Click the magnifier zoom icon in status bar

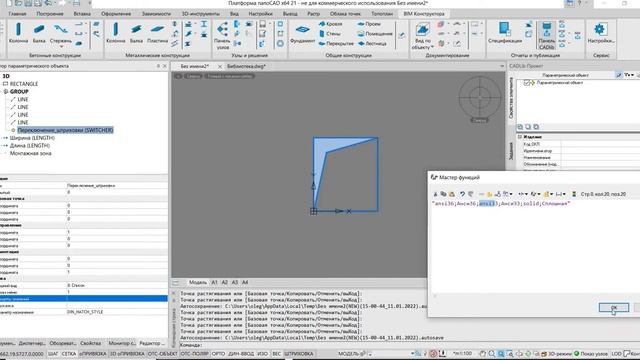pyautogui.click(x=492, y=354)
